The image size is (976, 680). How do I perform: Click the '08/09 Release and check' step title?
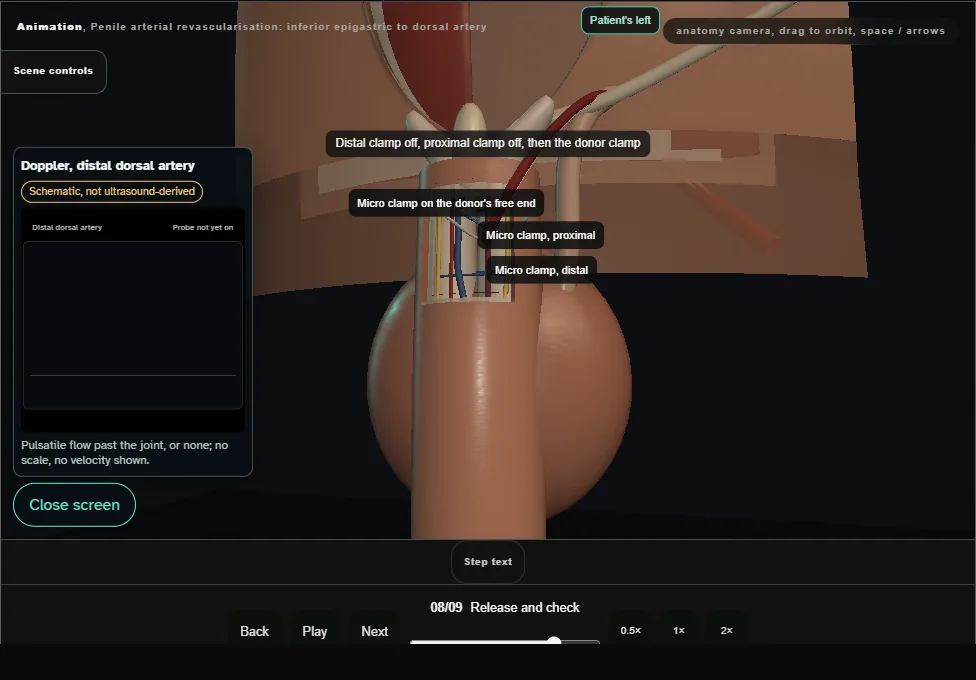pos(505,607)
